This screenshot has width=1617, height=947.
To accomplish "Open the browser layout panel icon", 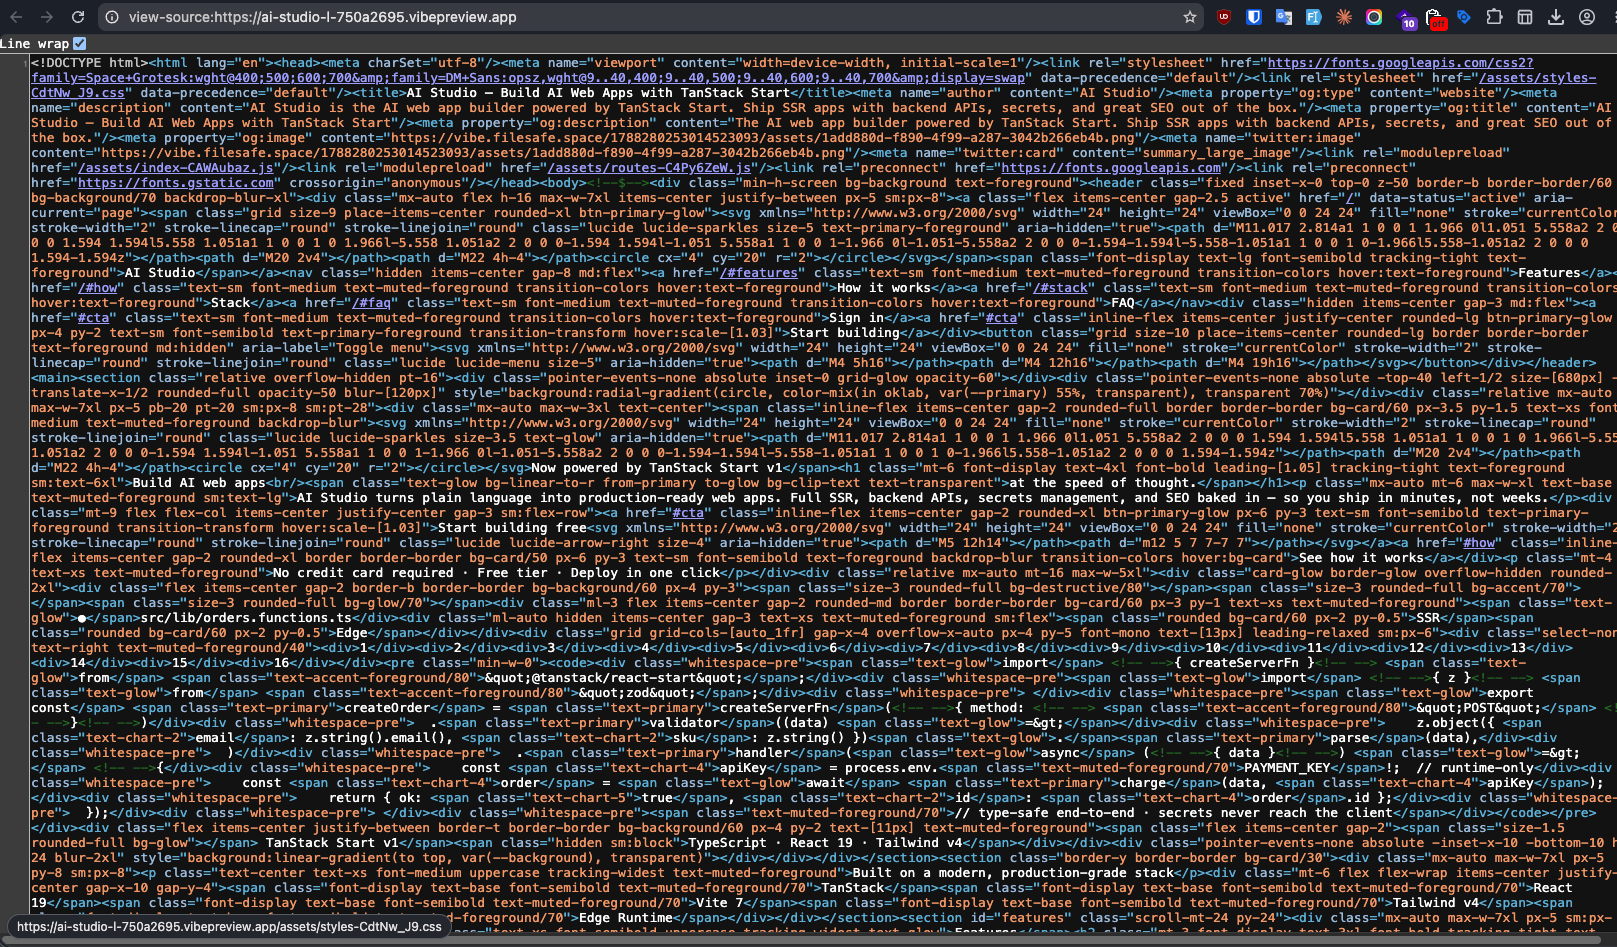I will (x=1525, y=17).
